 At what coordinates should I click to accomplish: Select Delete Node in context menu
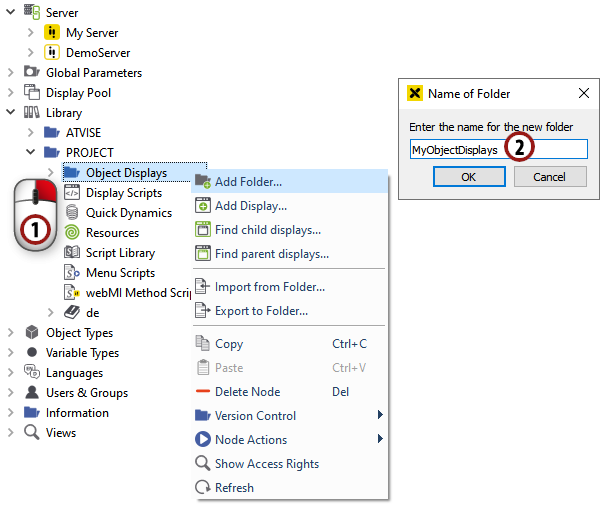pos(290,391)
